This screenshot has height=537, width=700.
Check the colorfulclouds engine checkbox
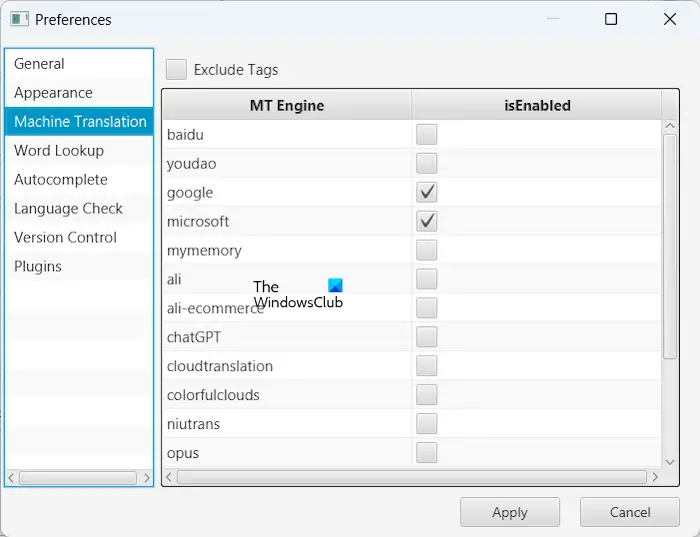(426, 395)
